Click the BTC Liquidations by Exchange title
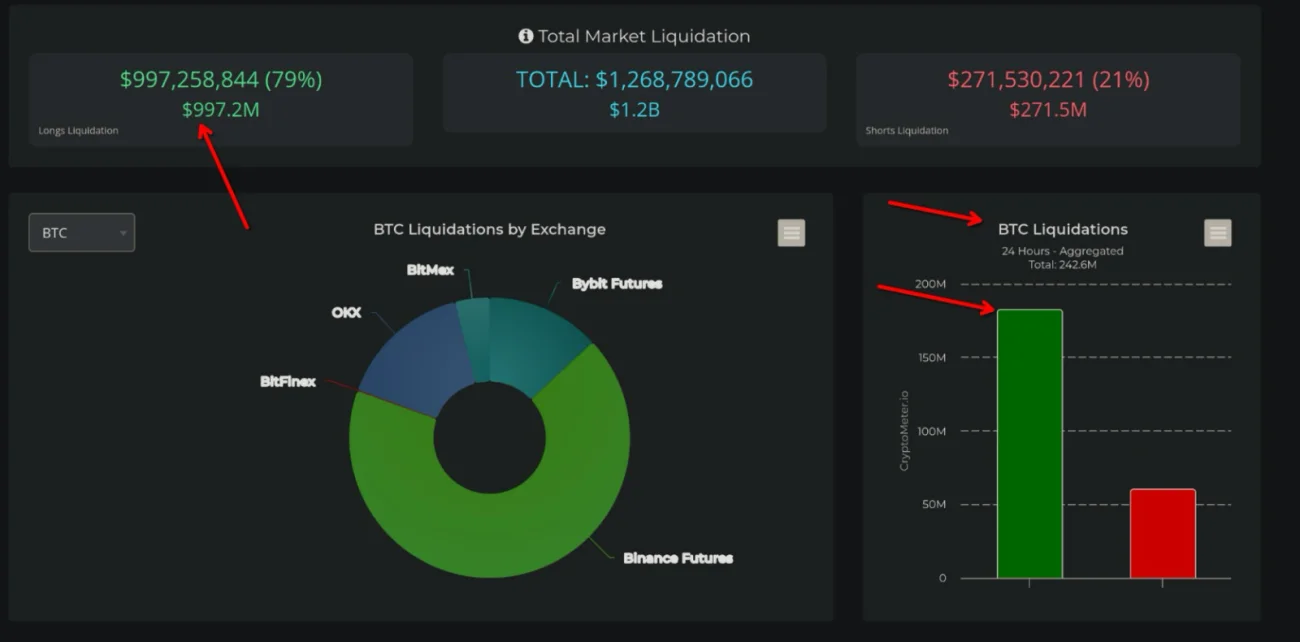 tap(489, 229)
